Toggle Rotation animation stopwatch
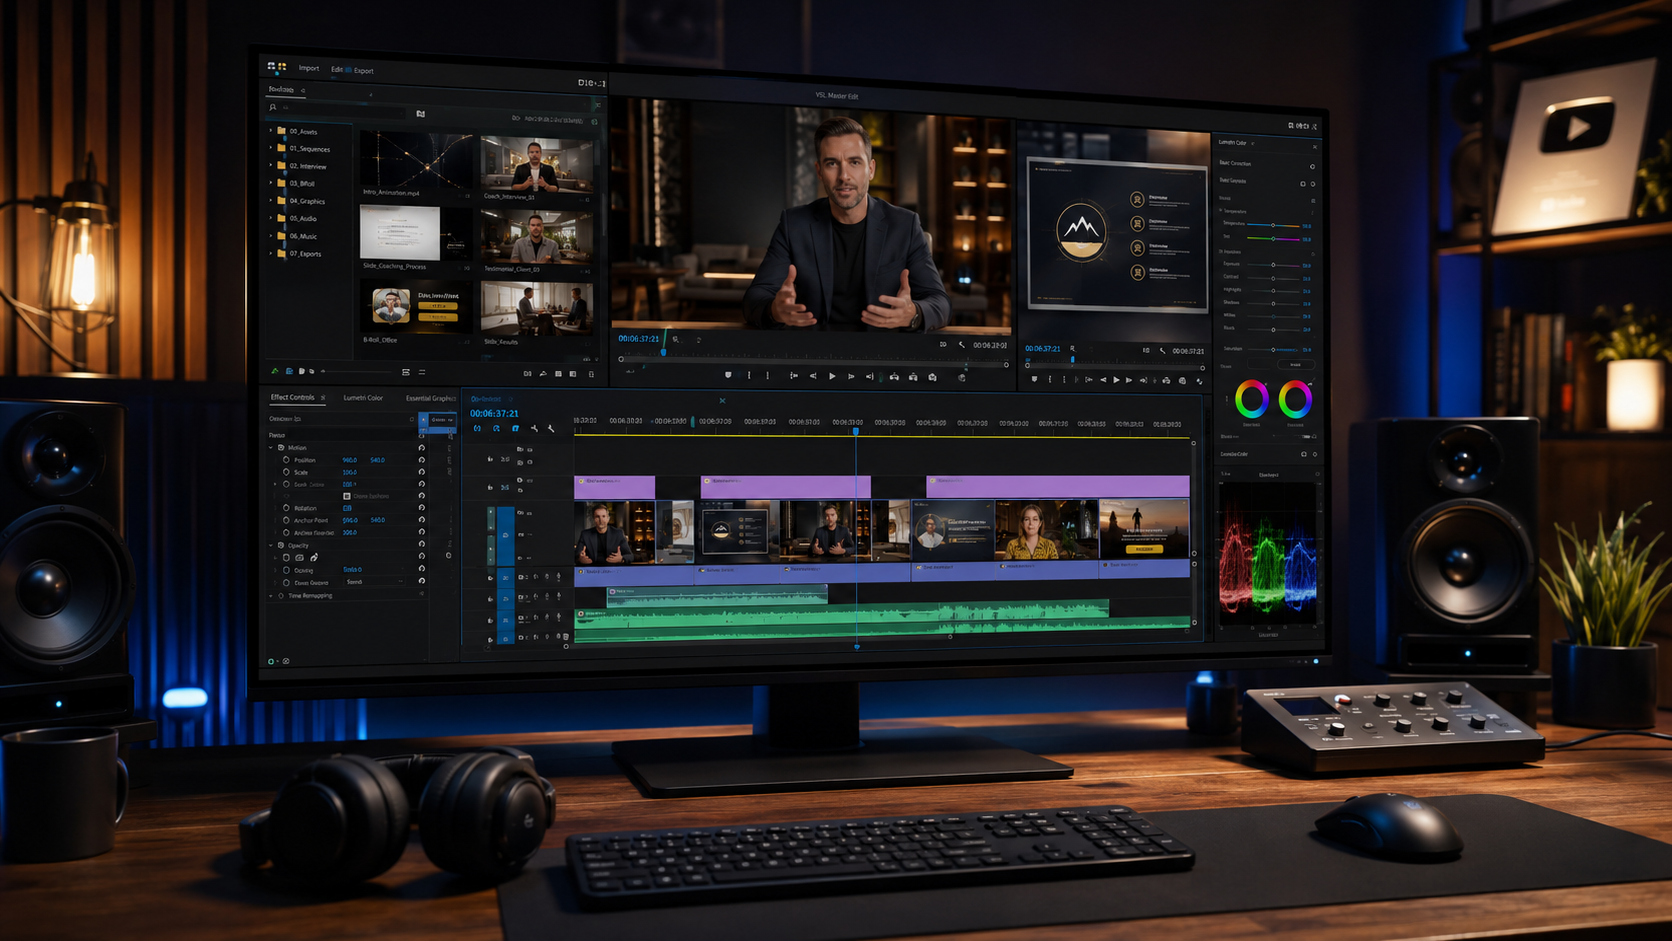This screenshot has height=941, width=1672. coord(286,508)
